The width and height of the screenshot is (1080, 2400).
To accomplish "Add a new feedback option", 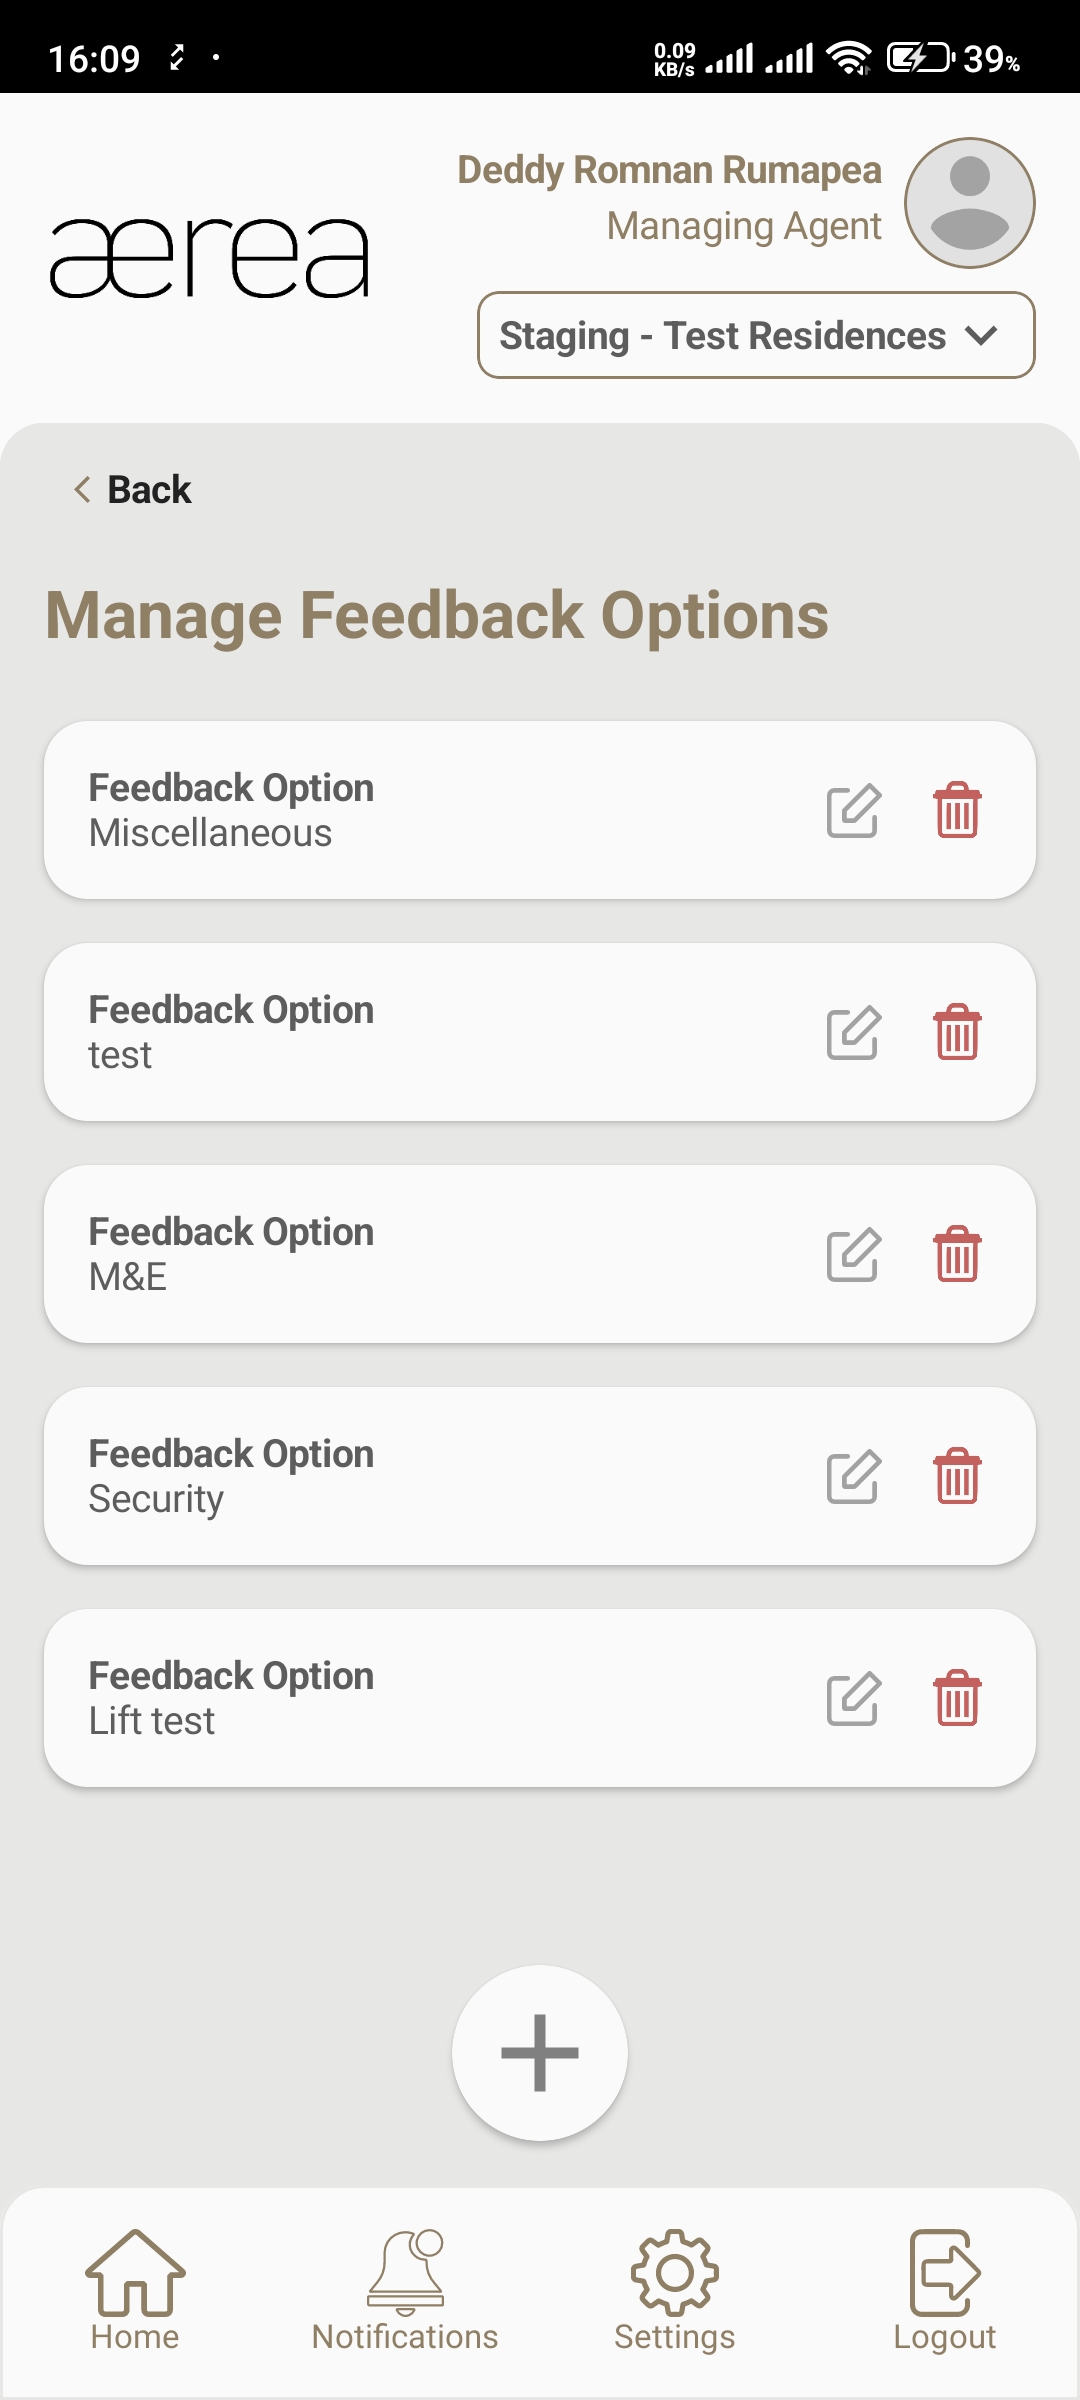I will tap(540, 2053).
